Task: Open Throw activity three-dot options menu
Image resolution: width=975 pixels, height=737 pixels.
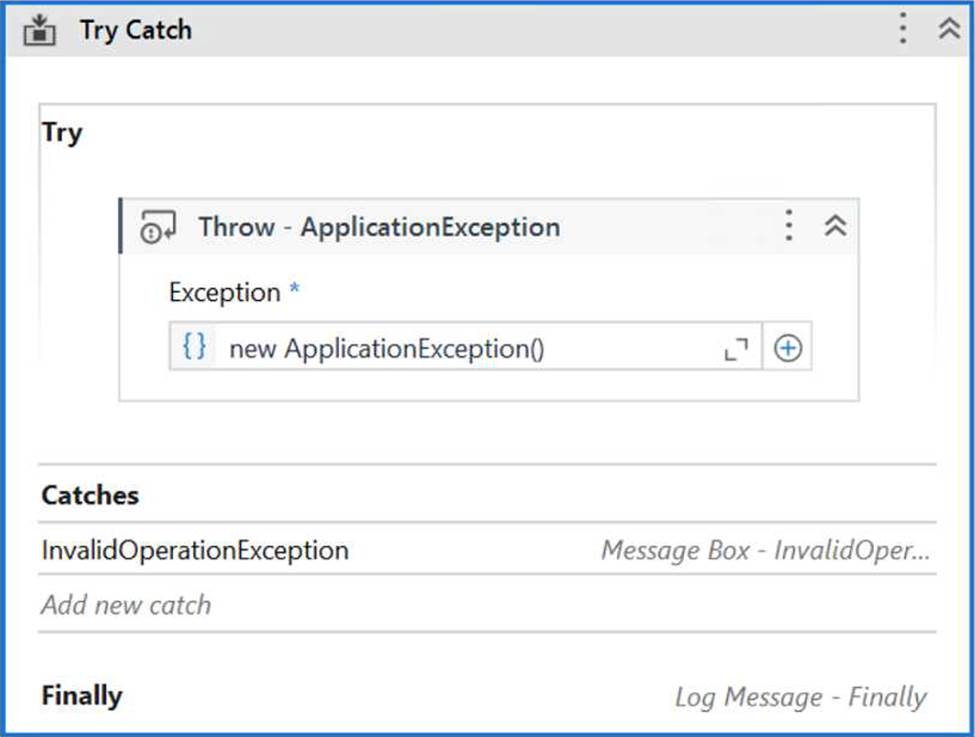Action: [x=788, y=225]
